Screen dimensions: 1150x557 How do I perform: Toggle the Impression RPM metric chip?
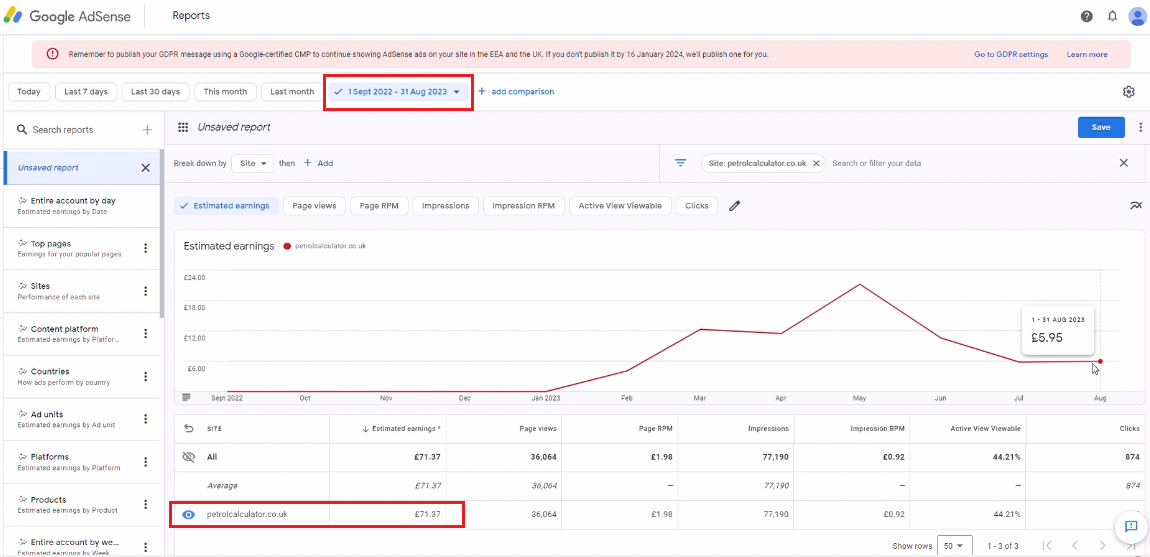coord(524,206)
